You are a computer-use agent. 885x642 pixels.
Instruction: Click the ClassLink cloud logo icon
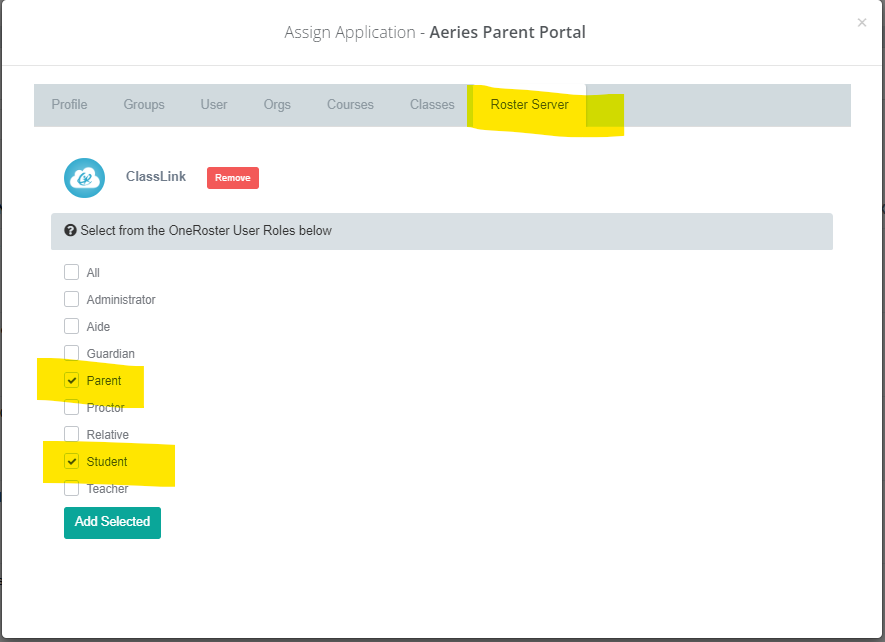click(x=85, y=178)
